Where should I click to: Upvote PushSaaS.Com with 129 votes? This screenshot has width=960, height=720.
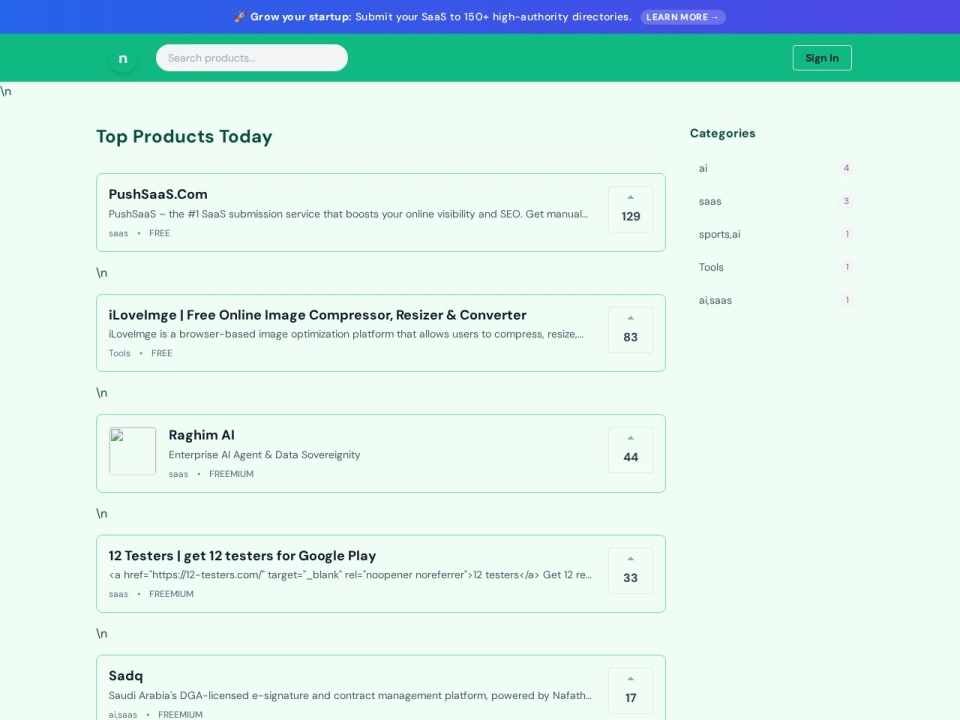pyautogui.click(x=630, y=209)
